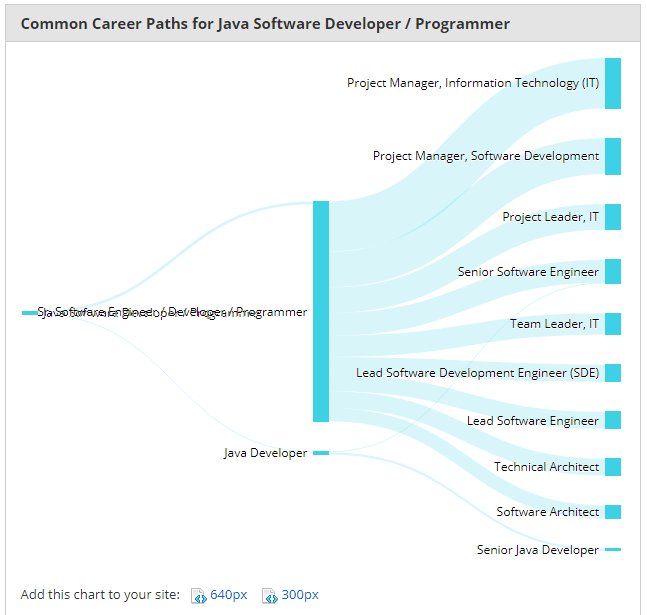647x615 pixels.
Task: Click the Technical Architect node bar
Action: pos(613,467)
